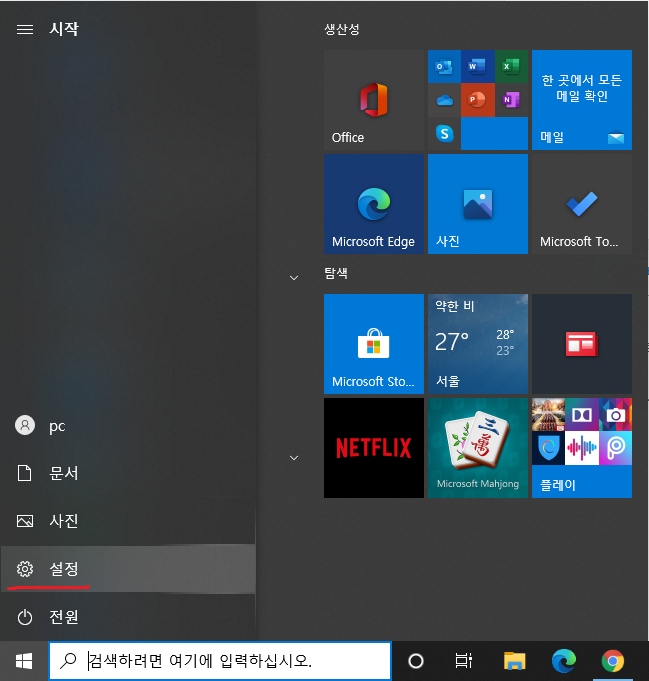Screen dimensions: 649x681
Task: Open the camera app in 플레이 folder
Action: [616, 415]
